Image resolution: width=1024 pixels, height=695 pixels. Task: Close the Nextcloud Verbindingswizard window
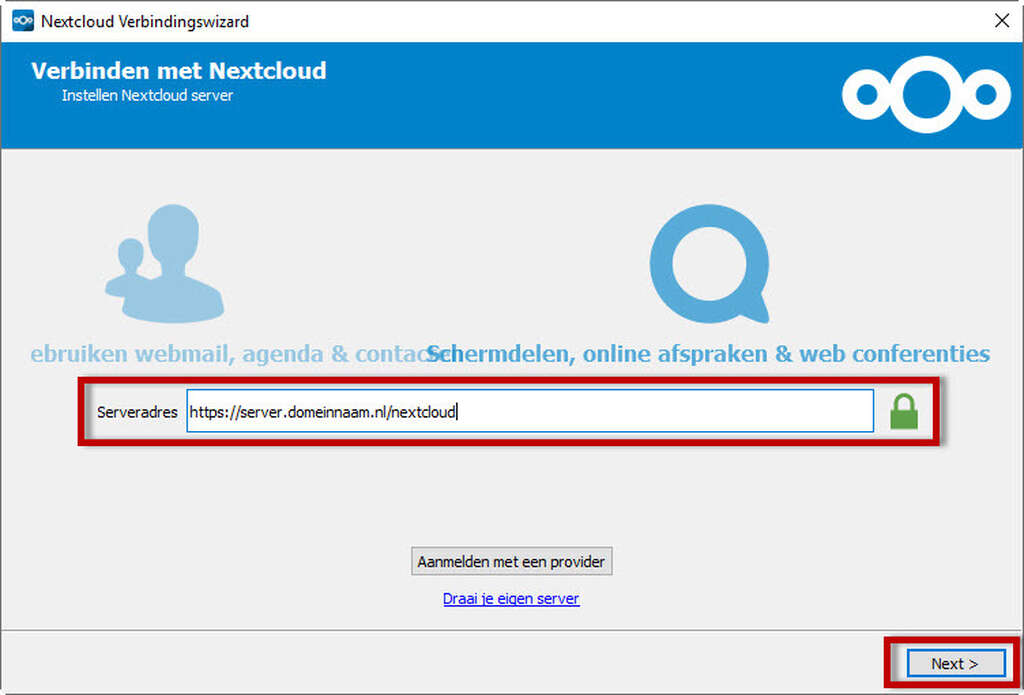coord(1002,21)
